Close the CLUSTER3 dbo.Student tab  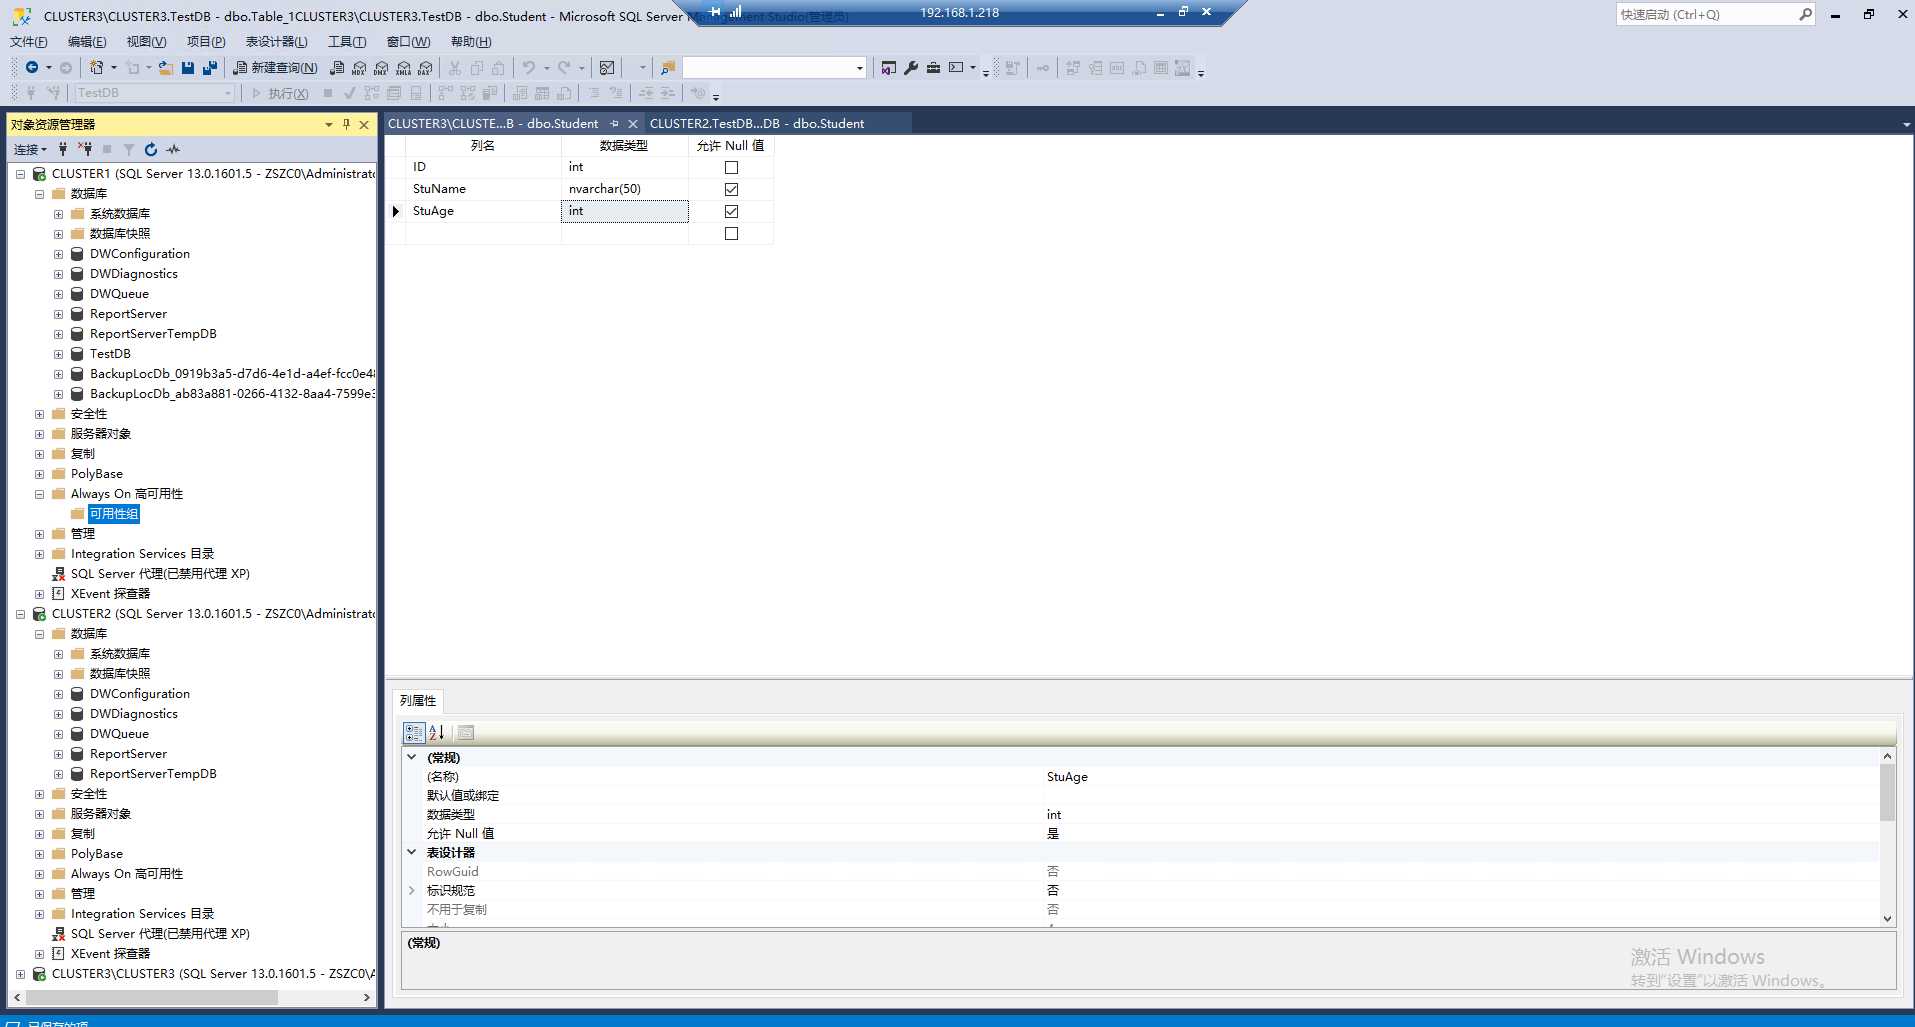pos(633,124)
